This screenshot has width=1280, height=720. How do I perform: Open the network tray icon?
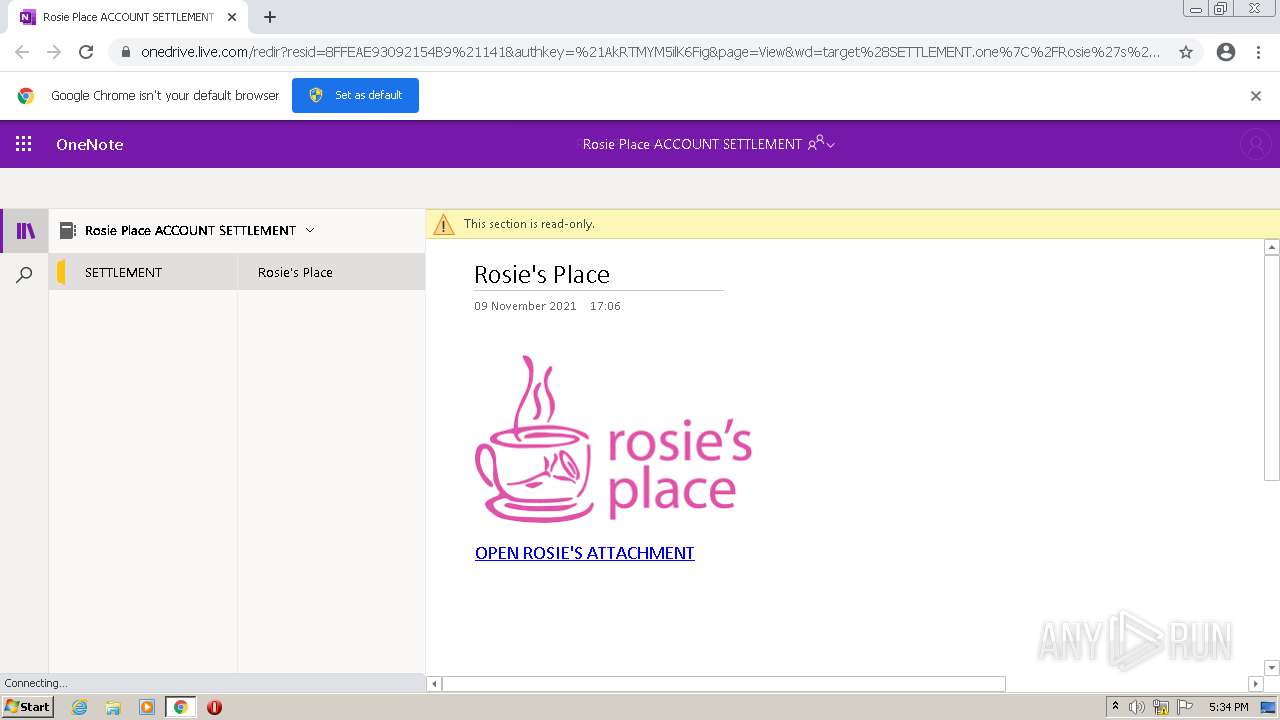coord(1161,707)
